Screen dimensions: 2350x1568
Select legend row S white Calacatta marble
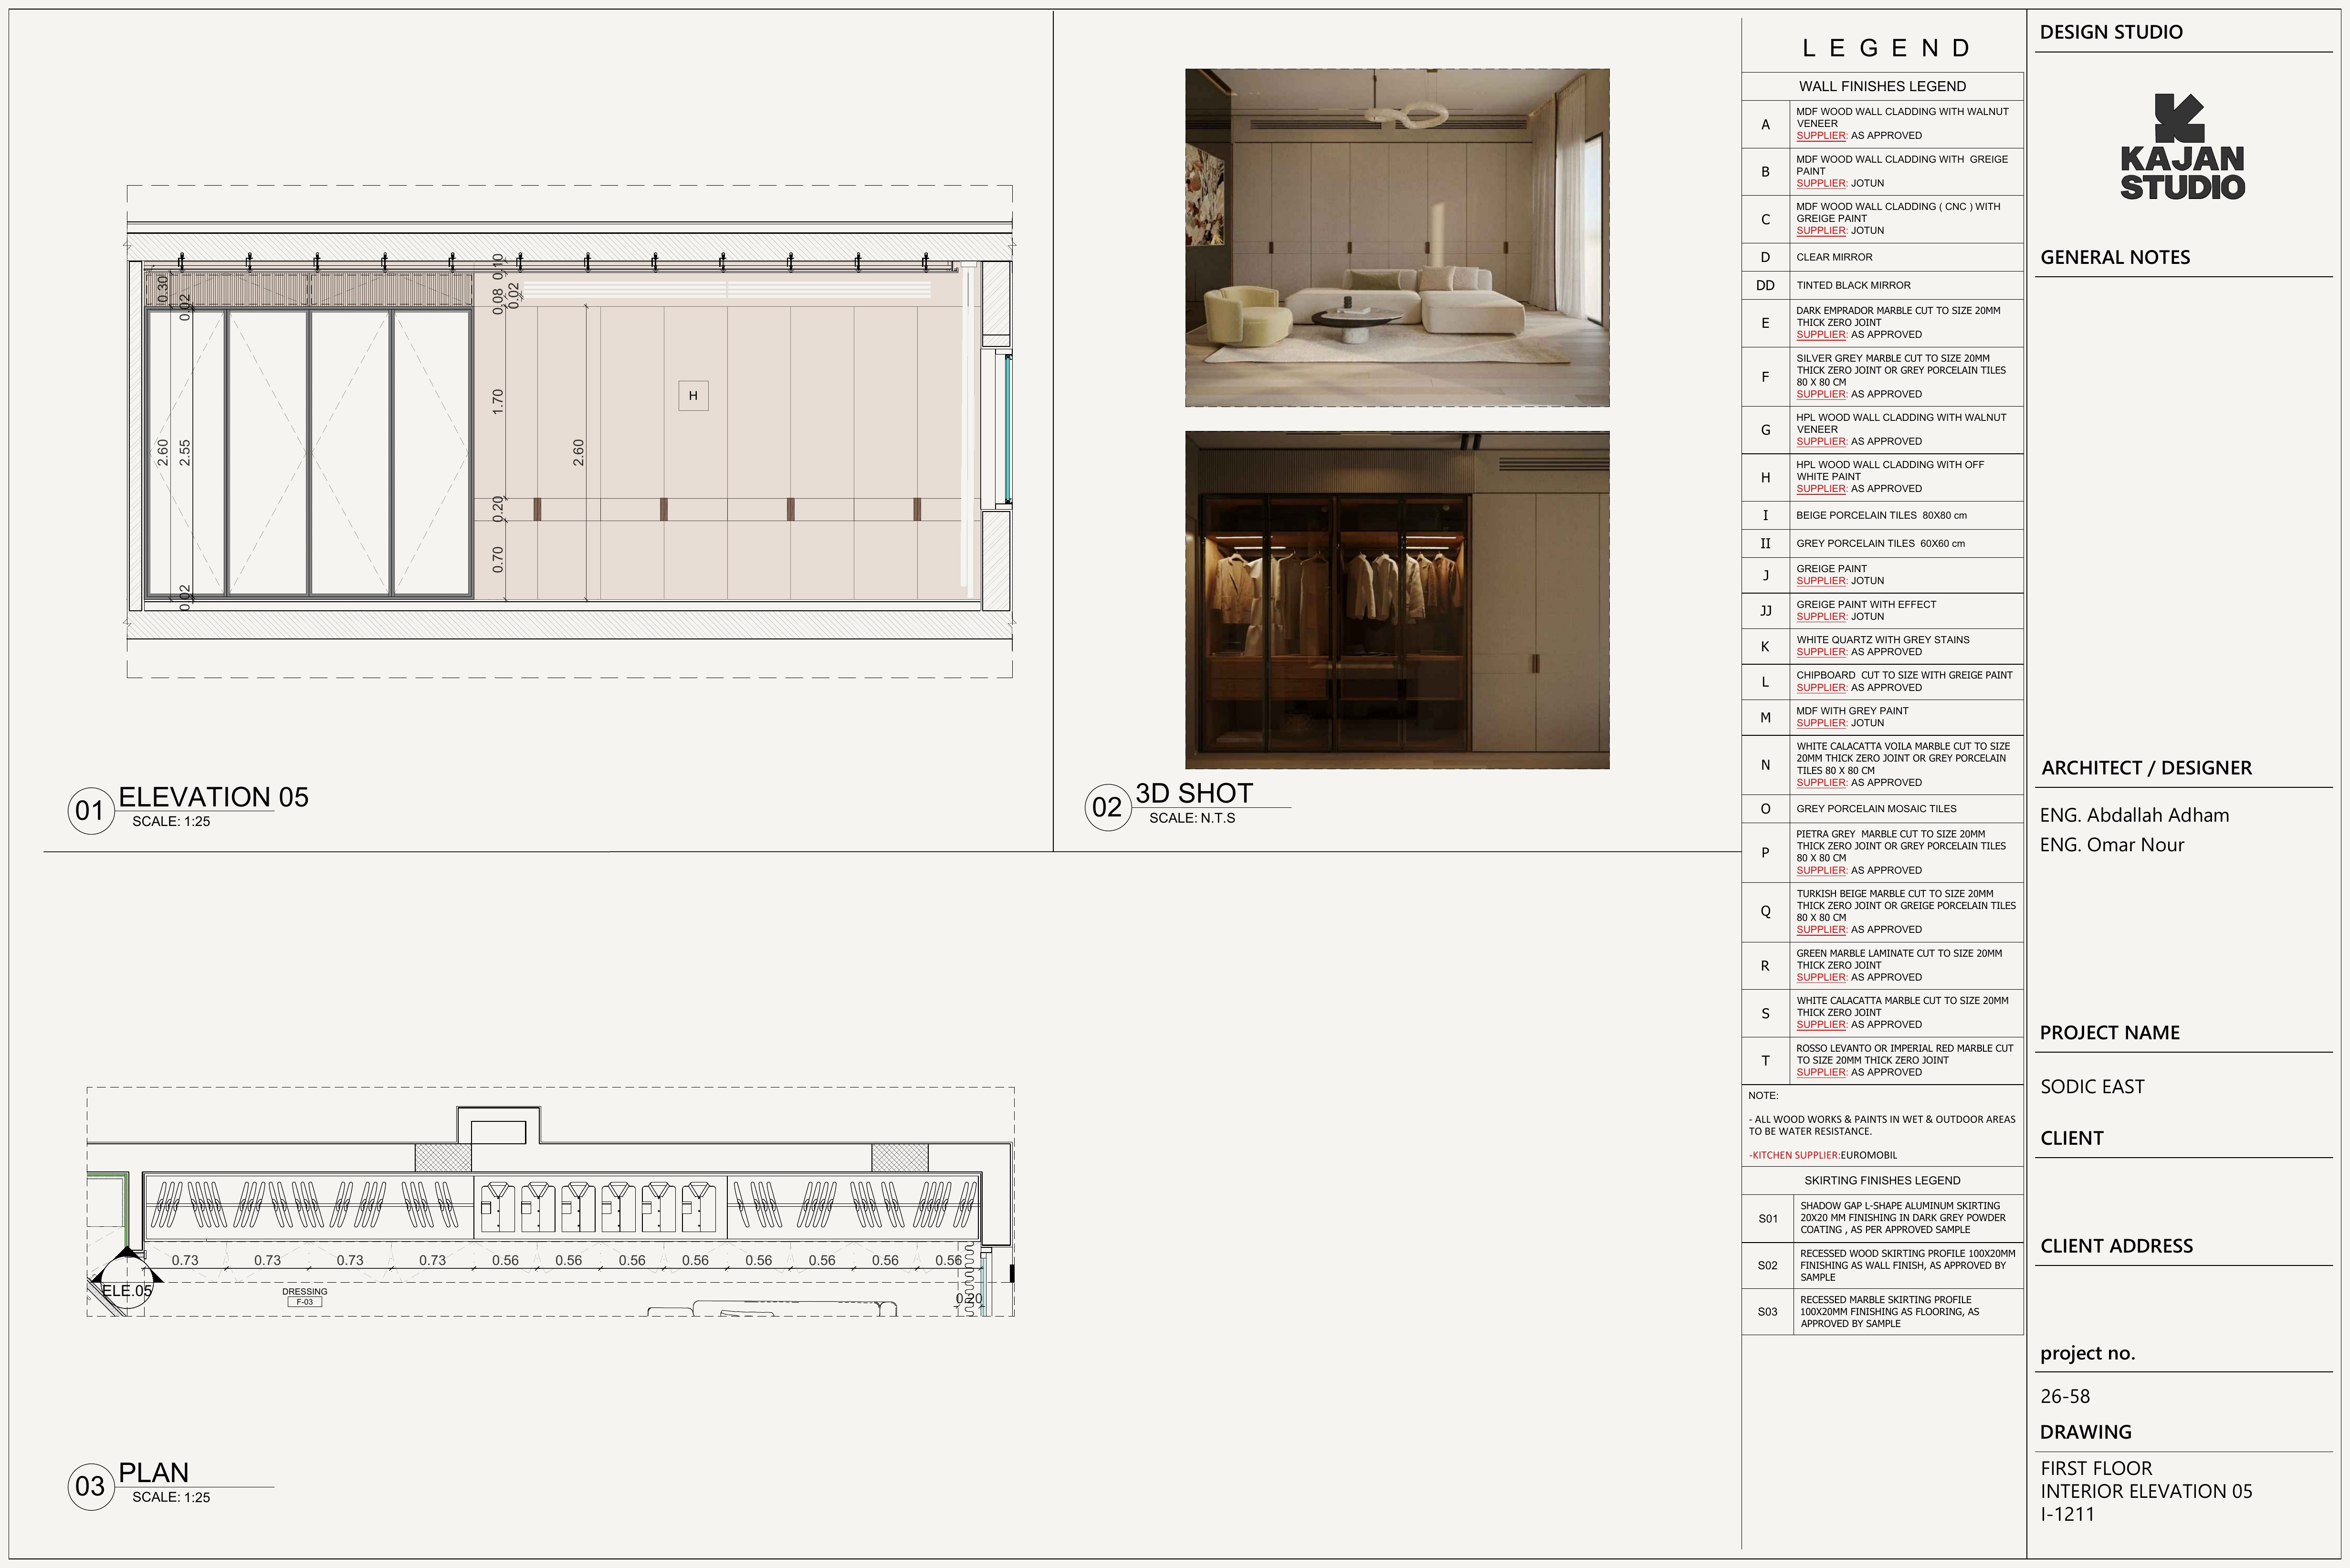(1882, 1013)
